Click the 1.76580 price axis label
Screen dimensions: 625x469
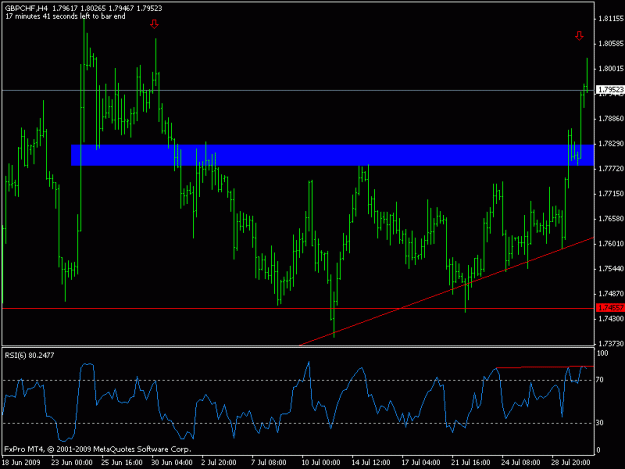coord(611,219)
